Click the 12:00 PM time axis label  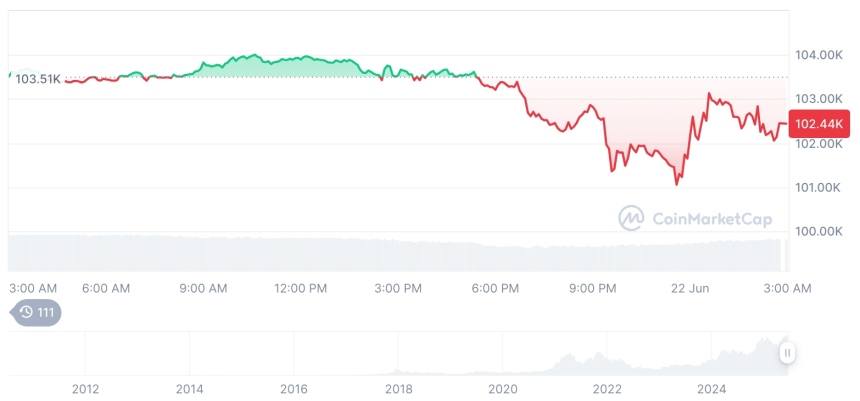300,288
